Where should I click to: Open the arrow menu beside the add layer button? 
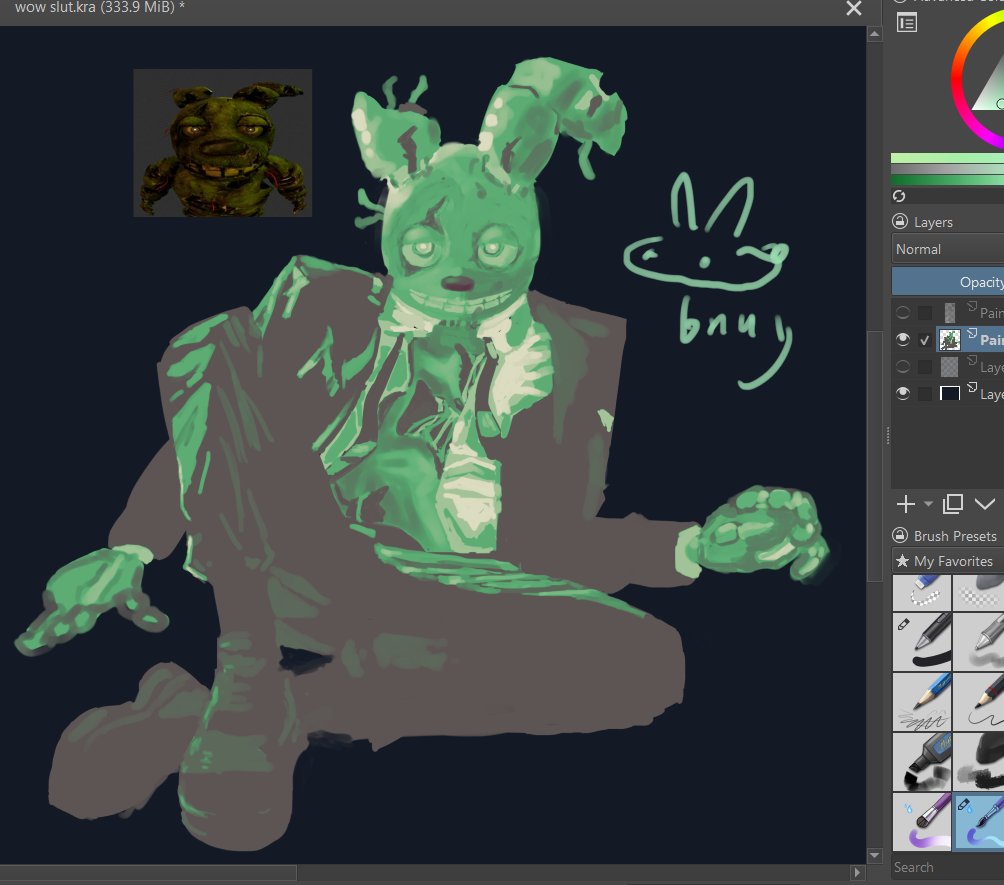pyautogui.click(x=928, y=505)
